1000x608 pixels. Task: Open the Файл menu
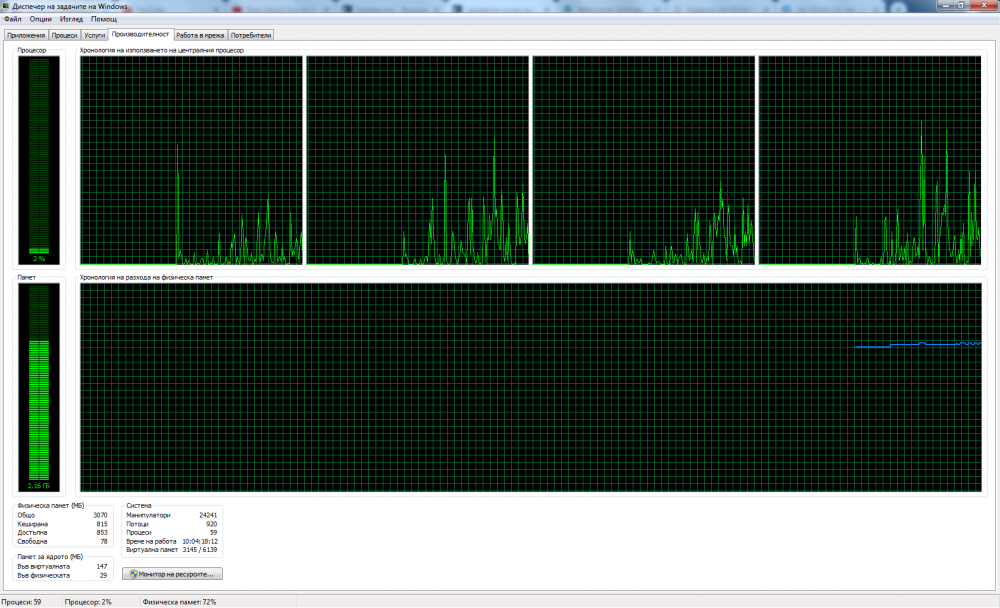(x=13, y=19)
